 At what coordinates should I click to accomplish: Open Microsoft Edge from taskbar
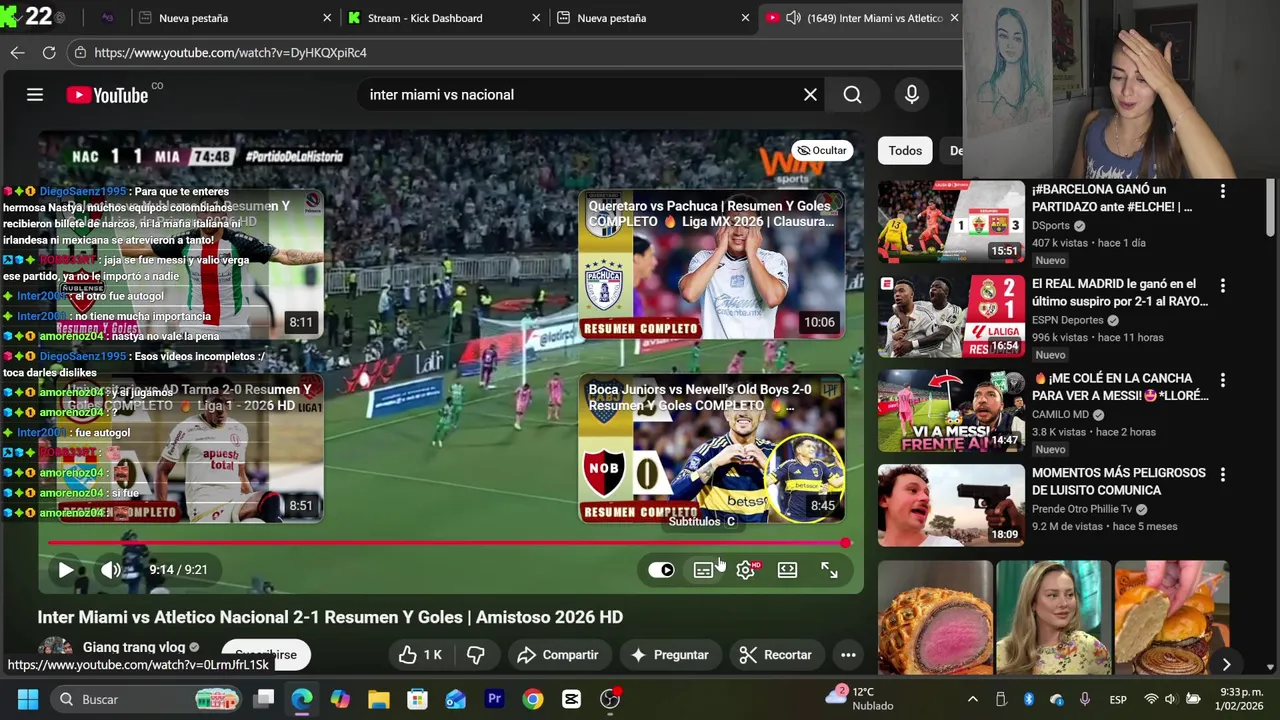[302, 699]
